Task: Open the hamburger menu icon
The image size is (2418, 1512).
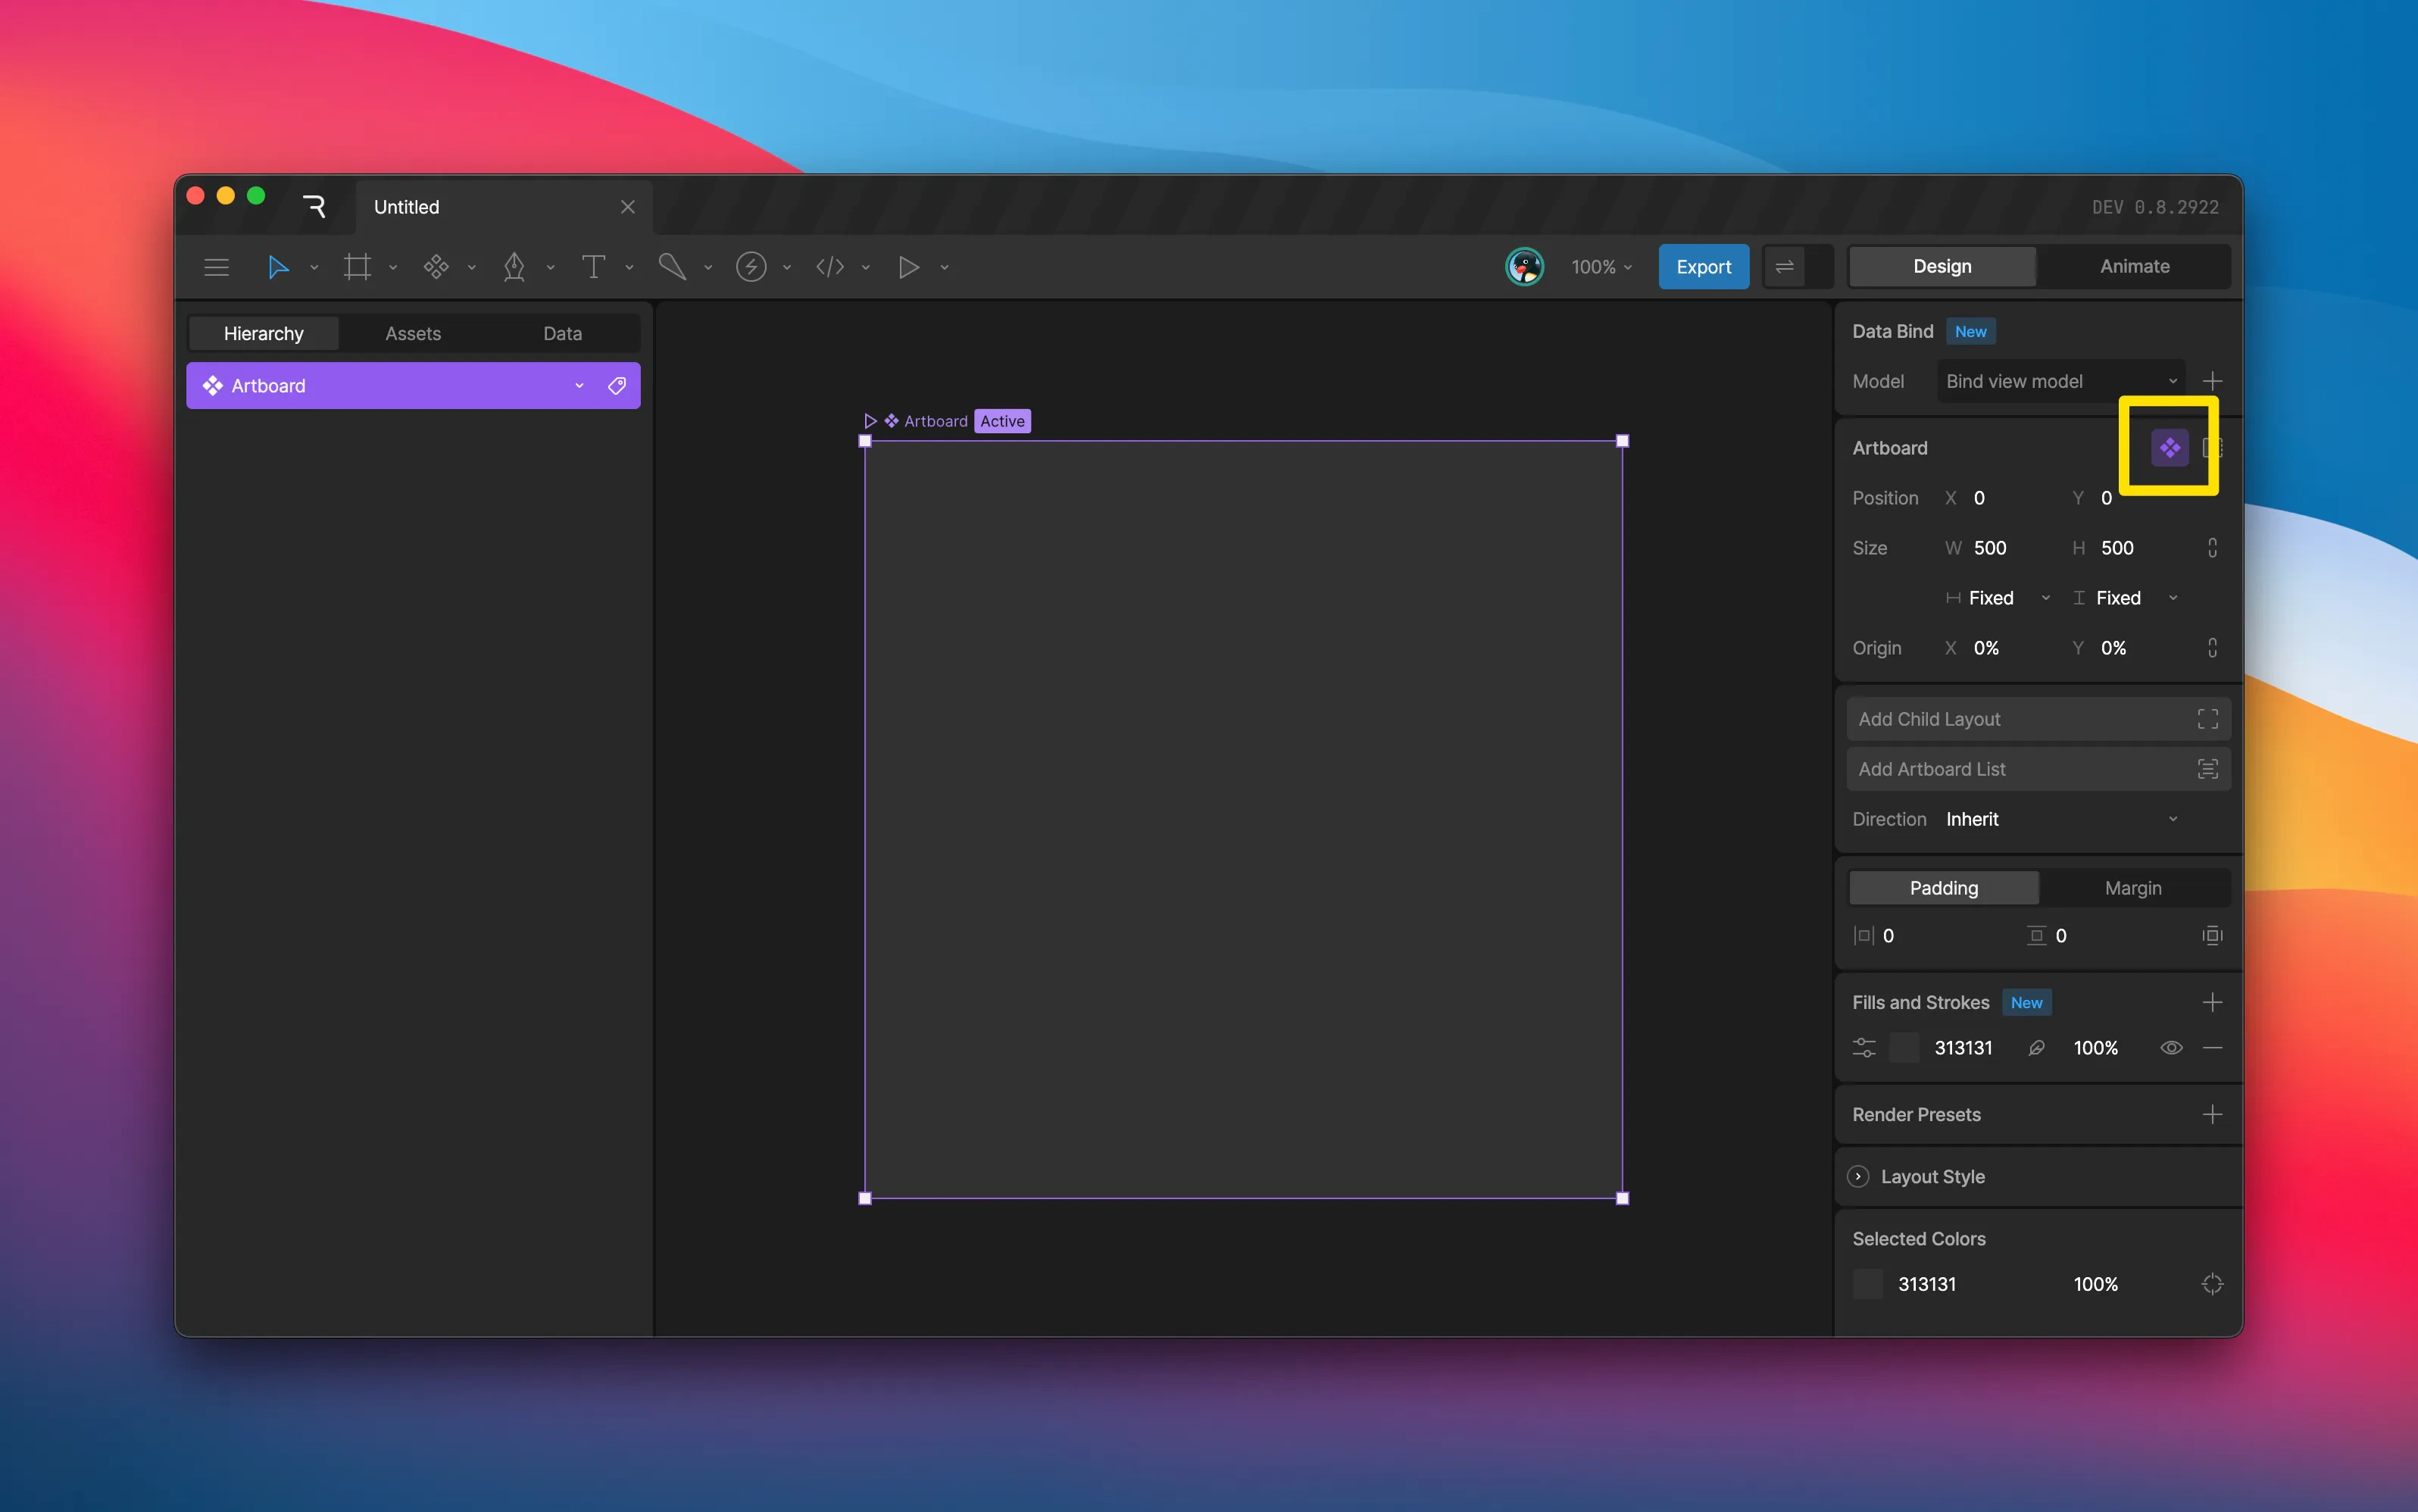Action: 216,267
